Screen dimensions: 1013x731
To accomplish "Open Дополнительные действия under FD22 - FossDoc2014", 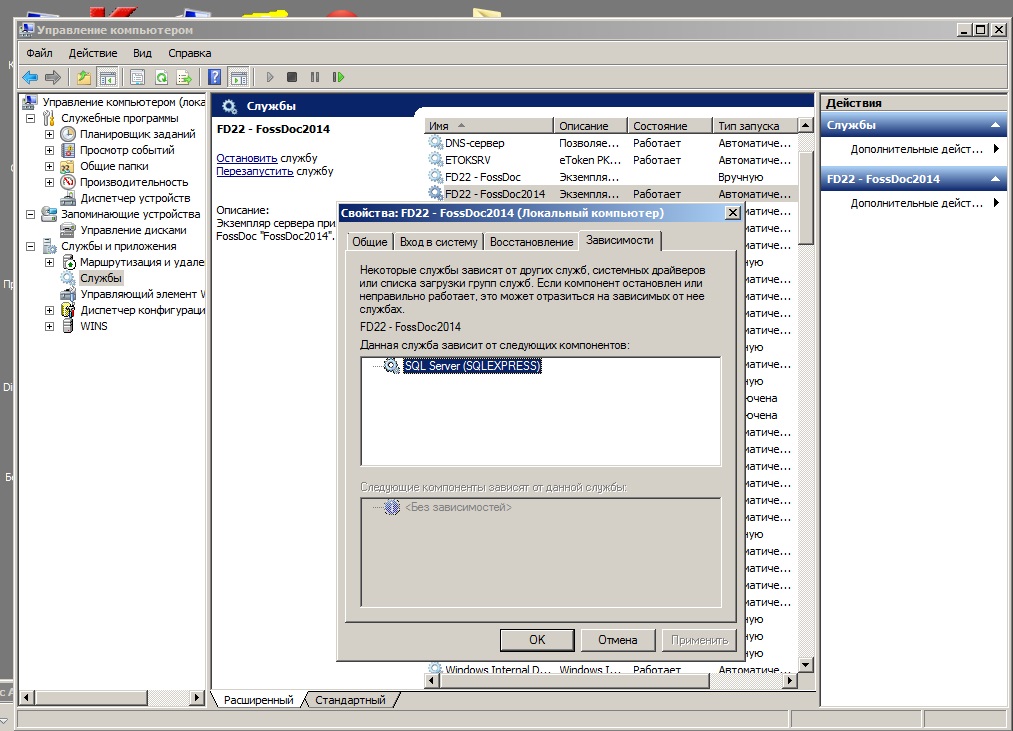I will pos(917,203).
